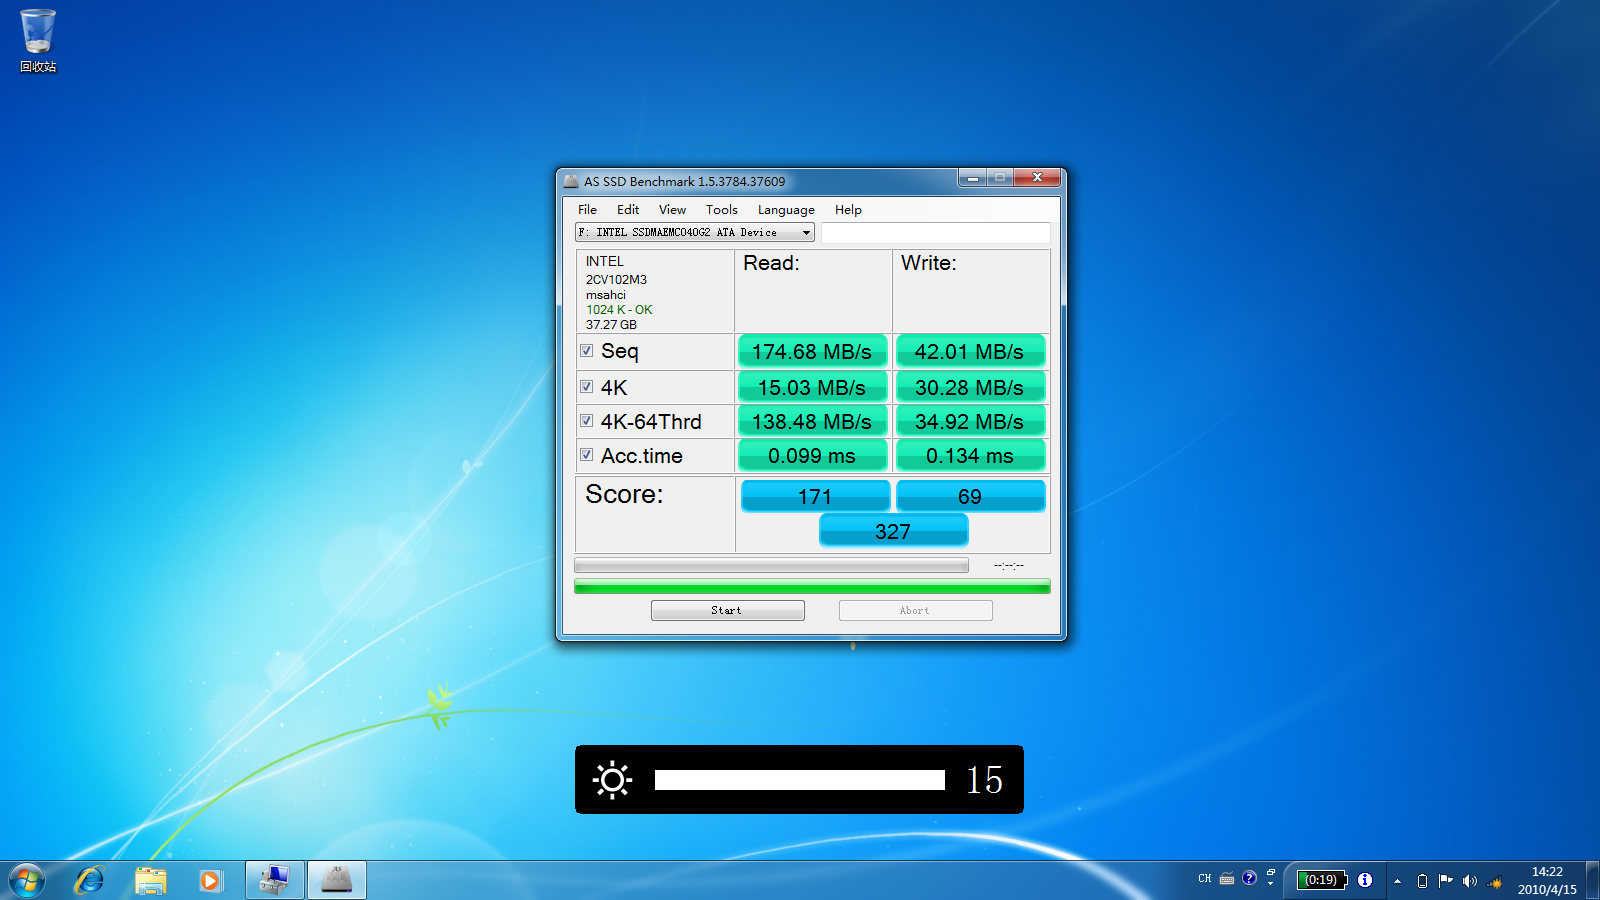Click the CH input language indicator
Screen dimensions: 1600x900
click(x=1205, y=879)
